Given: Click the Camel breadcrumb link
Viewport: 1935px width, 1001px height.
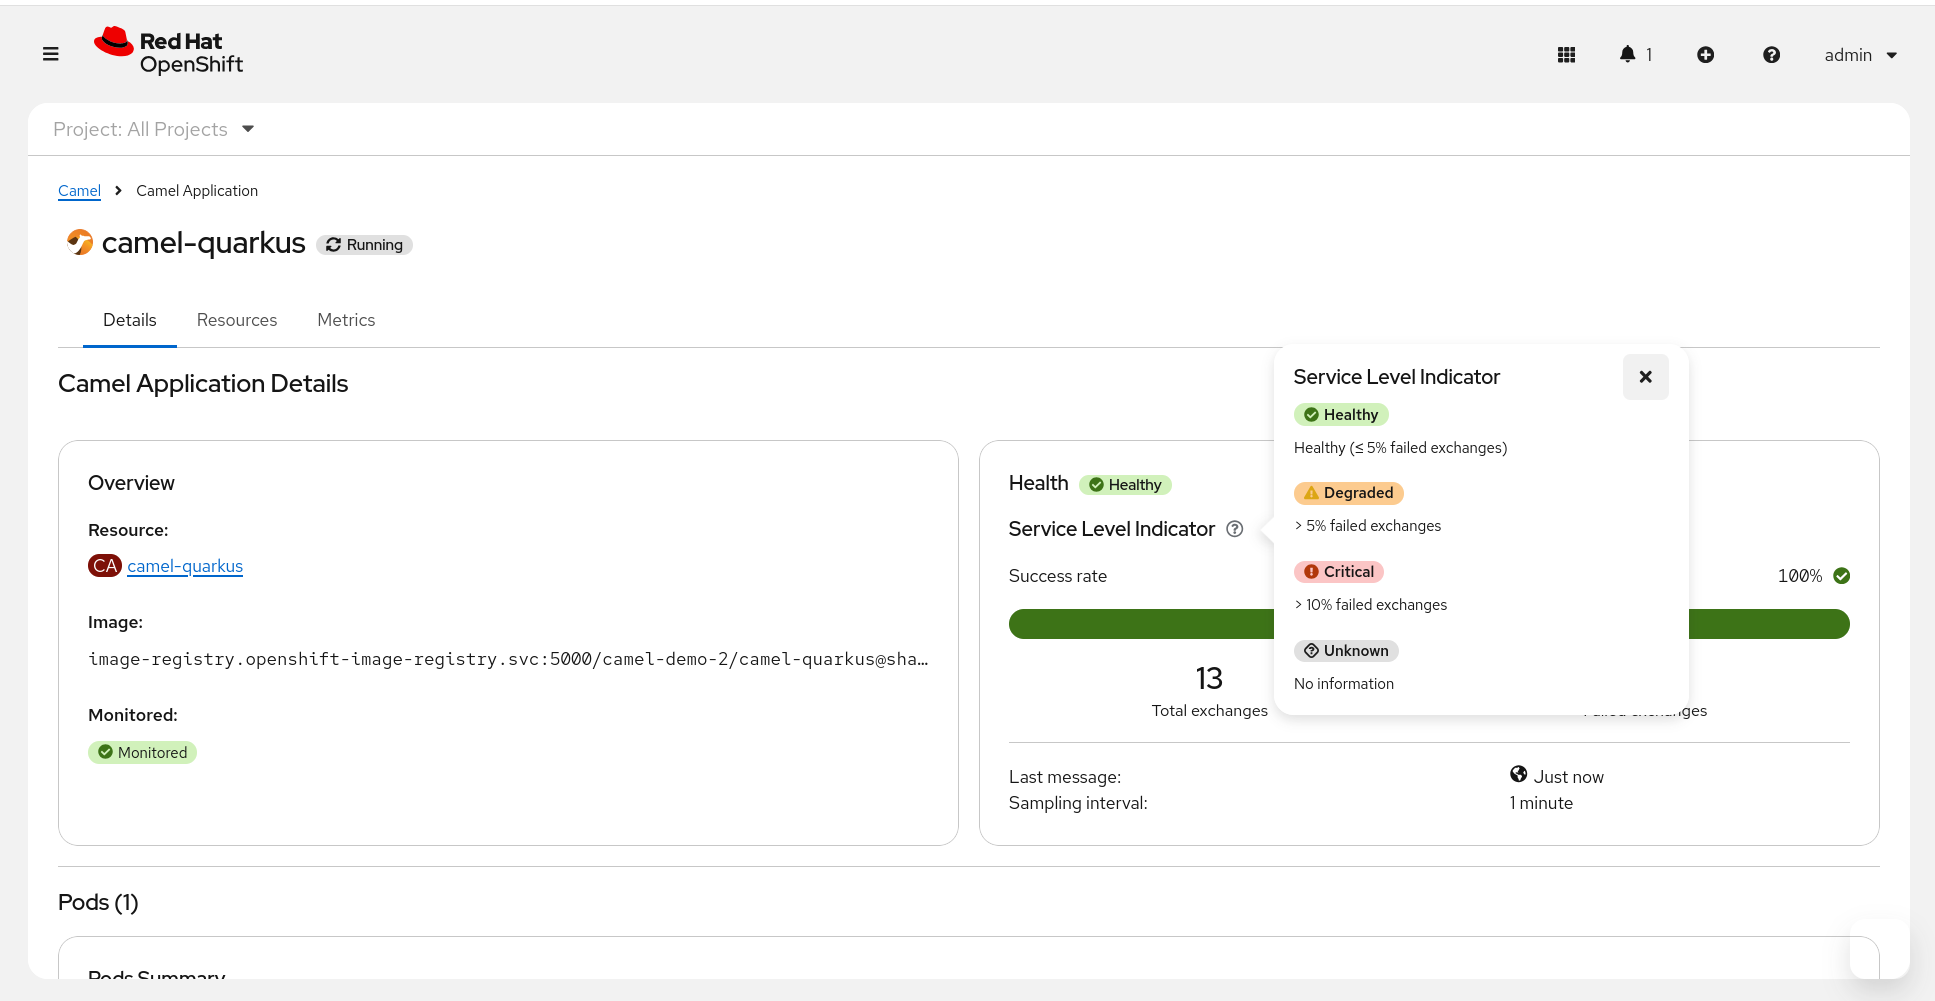Looking at the screenshot, I should [x=79, y=191].
